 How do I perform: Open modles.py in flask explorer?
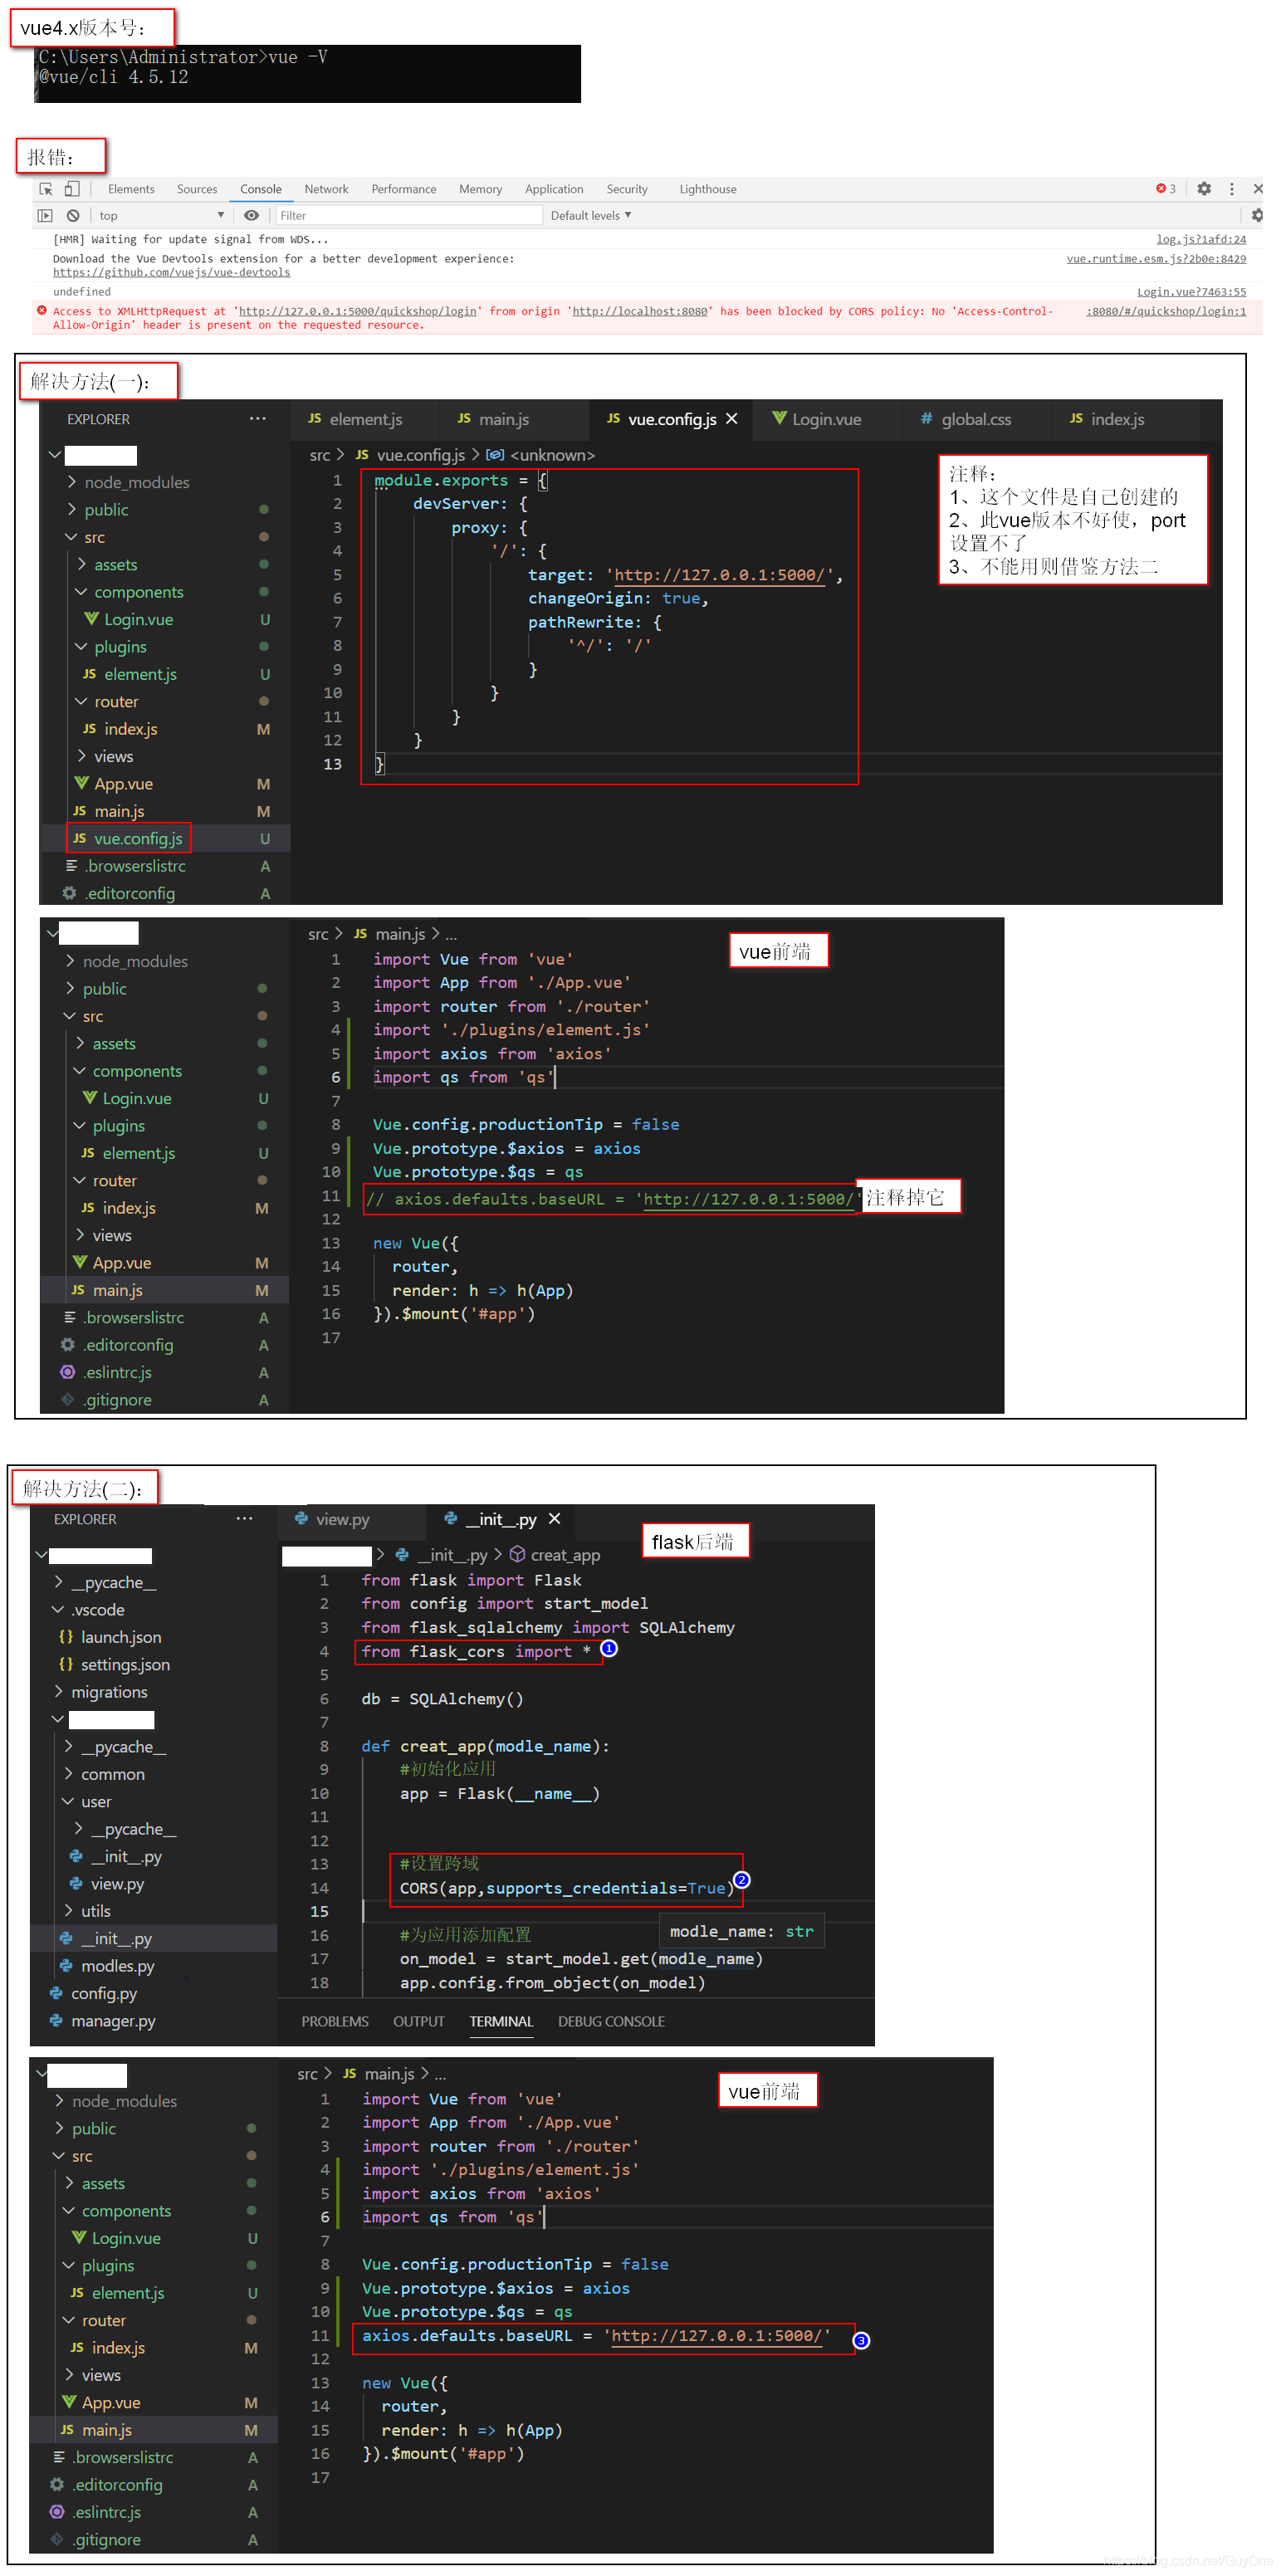117,1967
